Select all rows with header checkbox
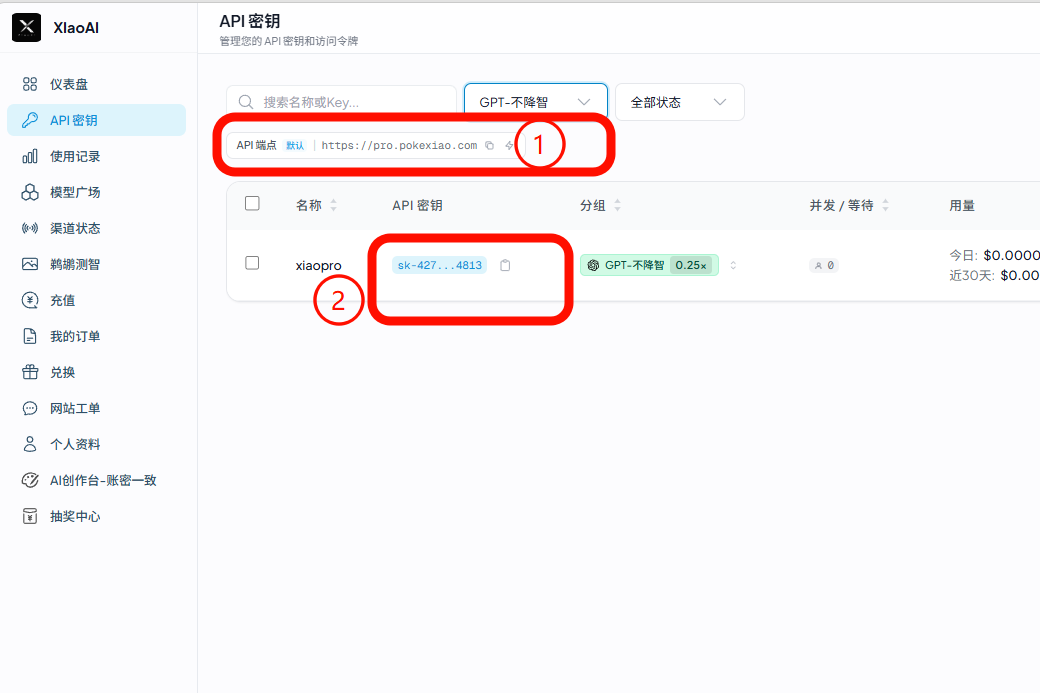This screenshot has width=1040, height=693. tap(252, 204)
